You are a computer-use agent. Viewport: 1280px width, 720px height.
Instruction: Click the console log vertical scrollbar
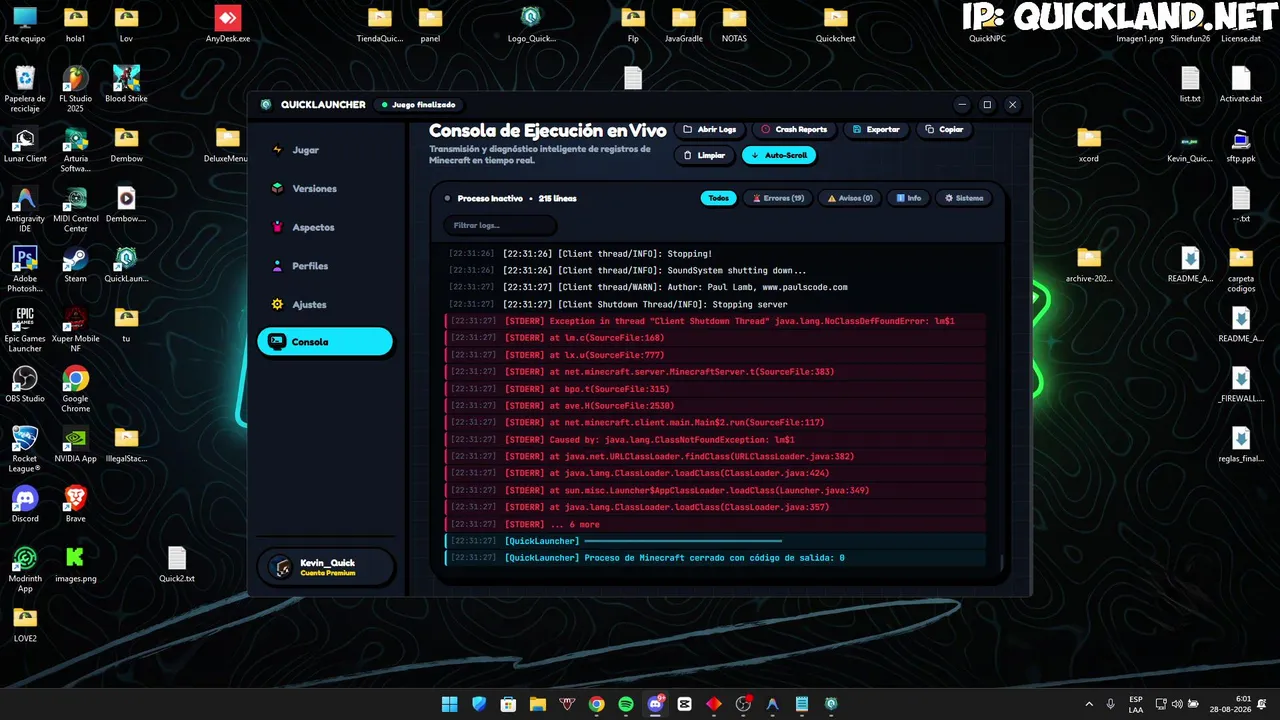click(1001, 563)
